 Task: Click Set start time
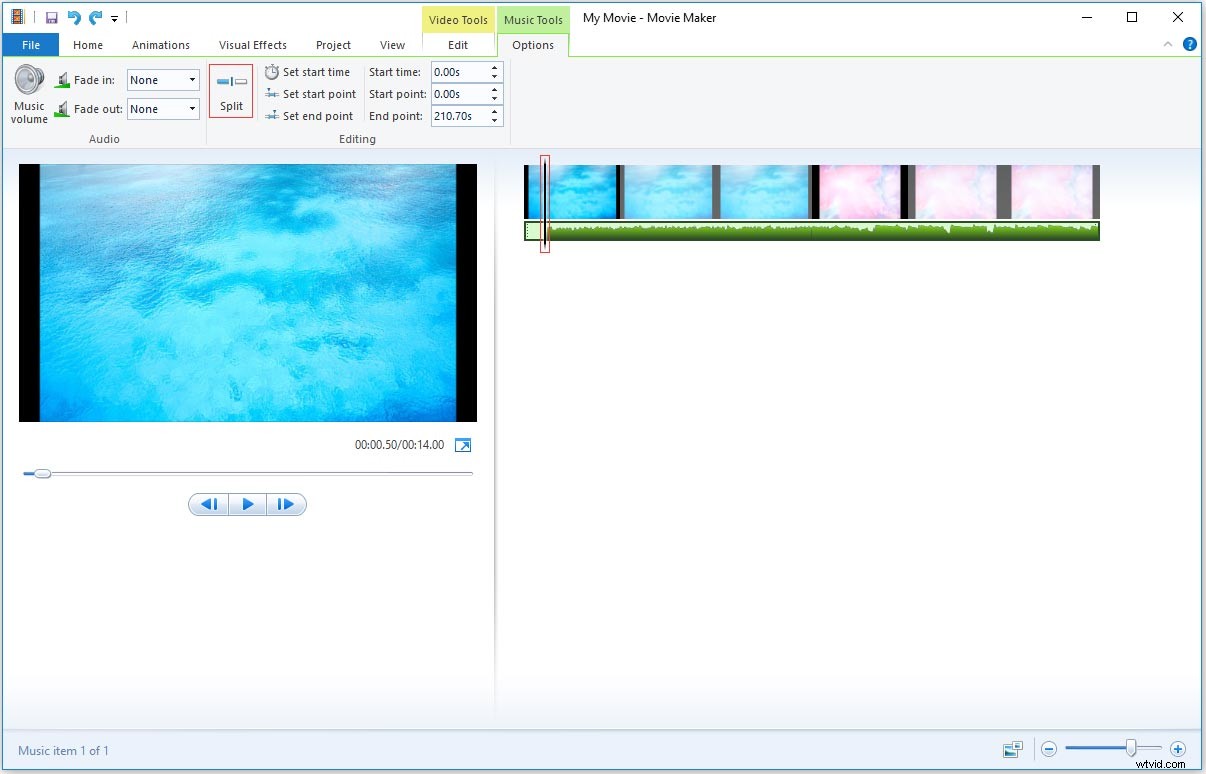[x=309, y=71]
